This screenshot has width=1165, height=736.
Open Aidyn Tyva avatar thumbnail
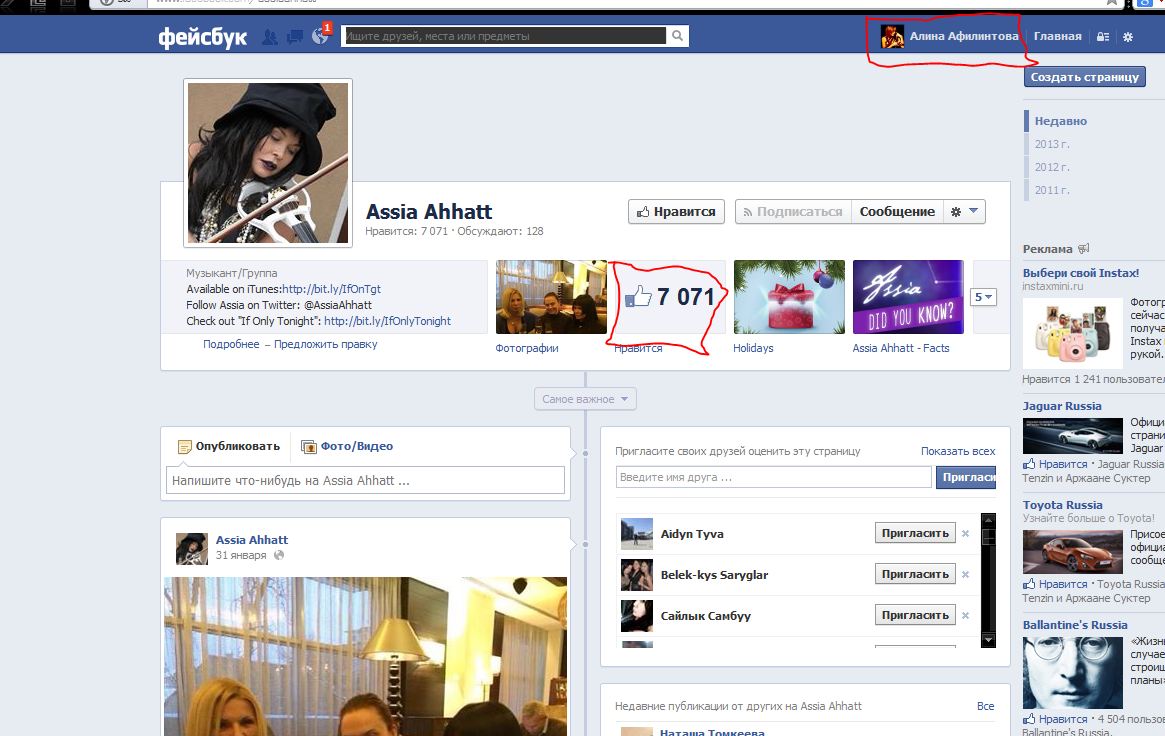(636, 533)
